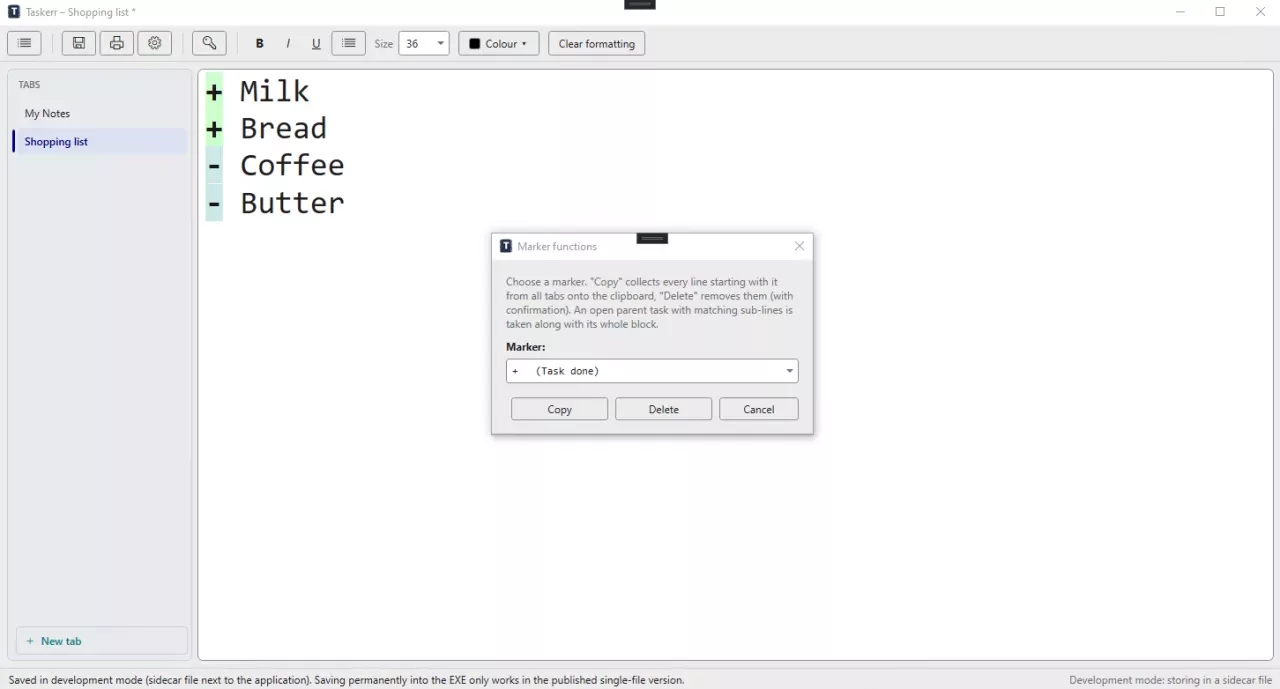Viewport: 1280px width, 689px height.
Task: Click the plus marker beside Bread
Action: (x=214, y=128)
